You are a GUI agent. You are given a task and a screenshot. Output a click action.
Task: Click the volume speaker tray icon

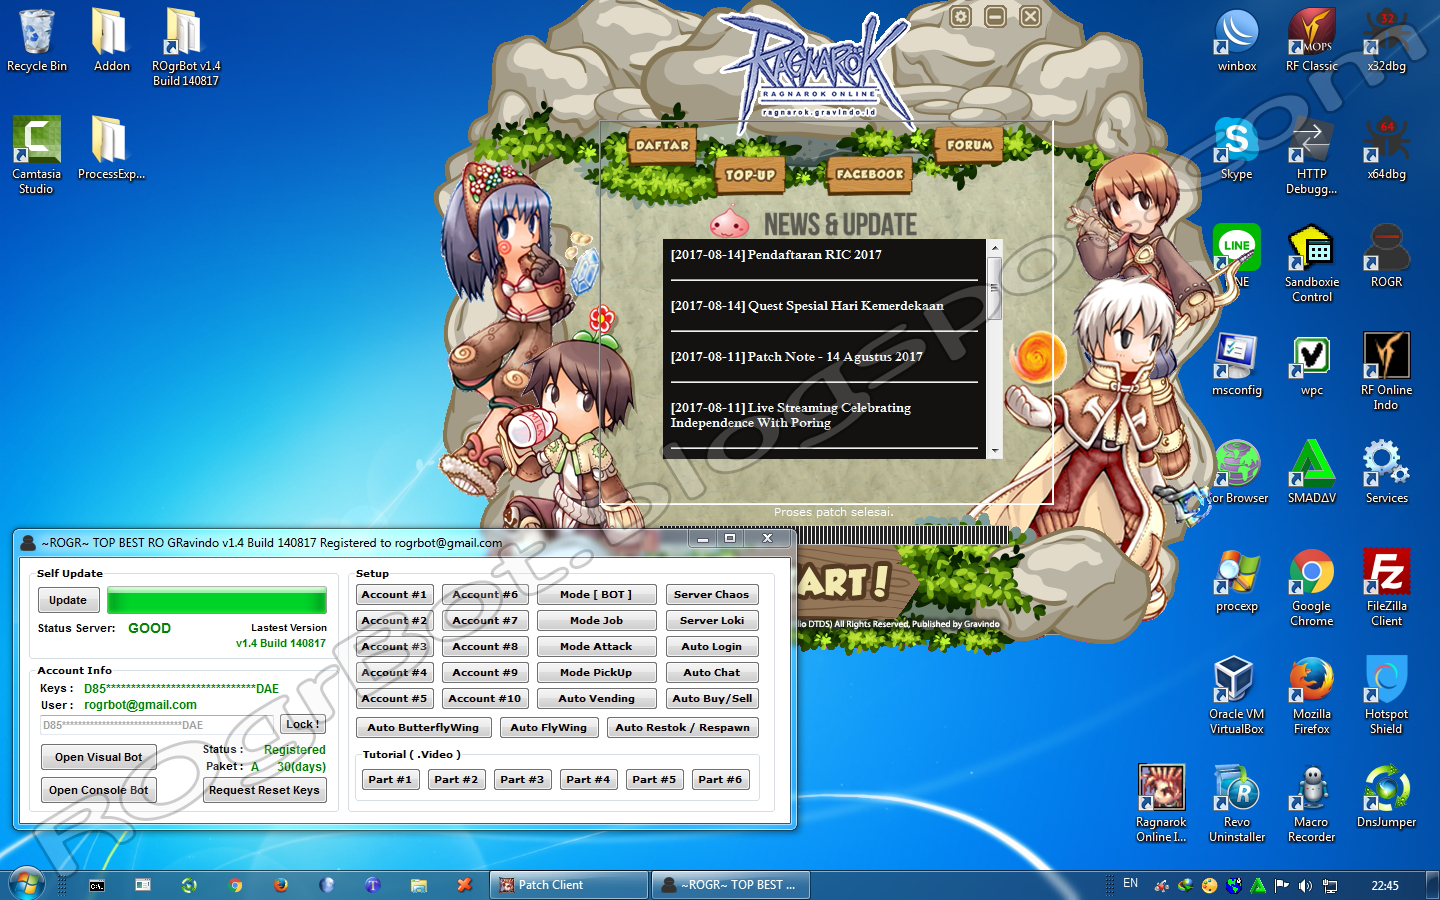point(1305,885)
